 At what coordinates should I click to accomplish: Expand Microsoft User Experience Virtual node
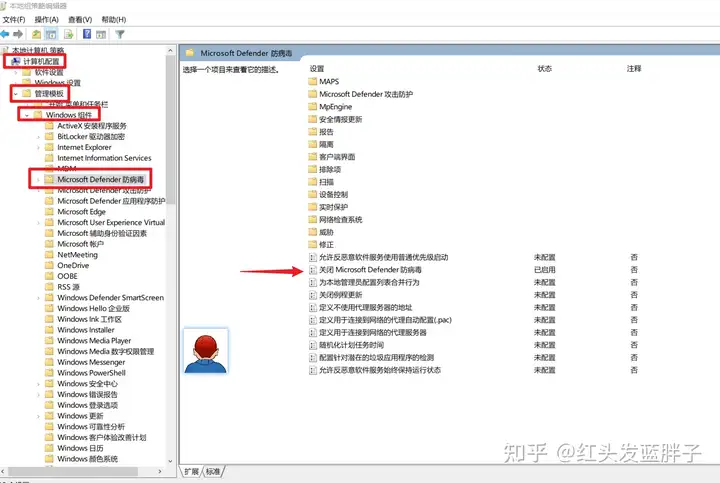38,222
